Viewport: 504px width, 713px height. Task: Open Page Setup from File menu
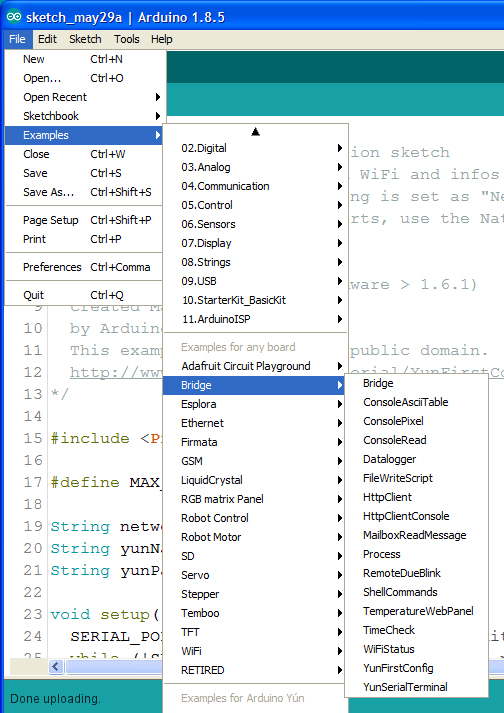coord(84,220)
